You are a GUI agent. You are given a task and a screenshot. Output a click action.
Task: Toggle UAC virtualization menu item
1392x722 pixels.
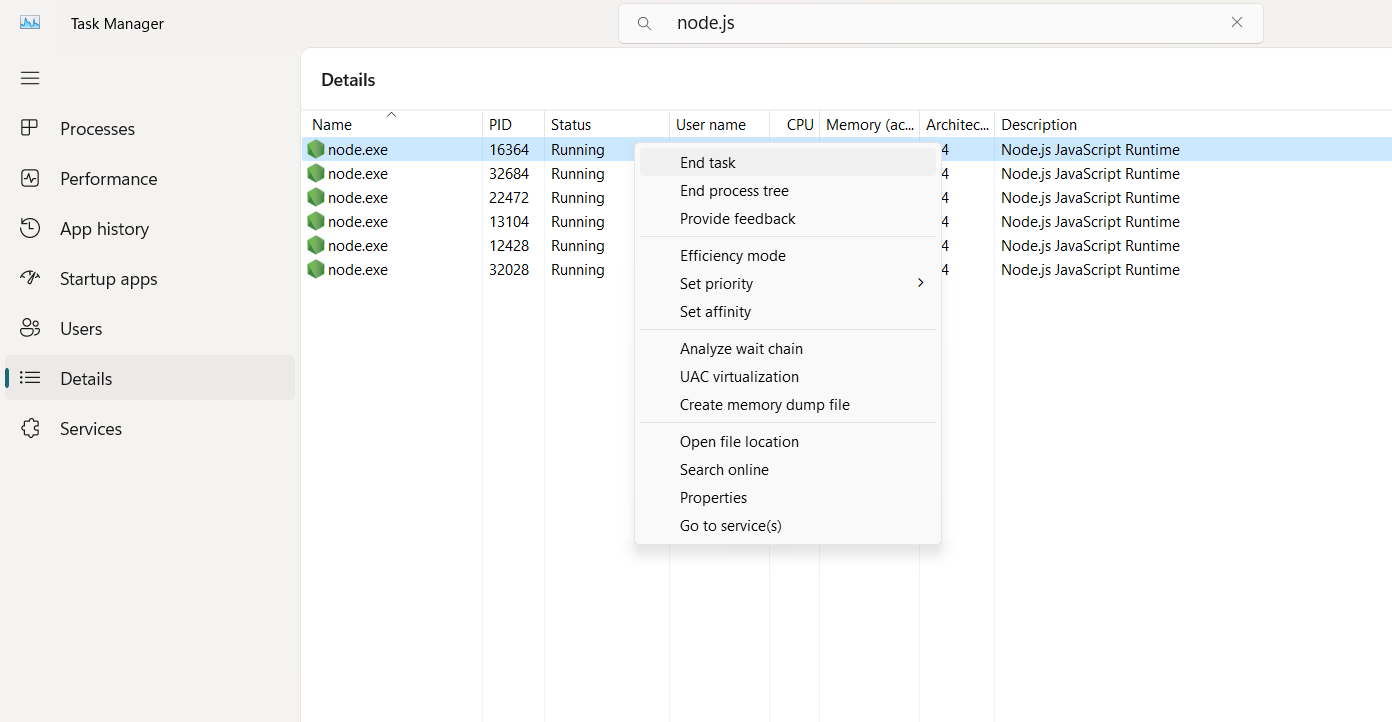[788, 376]
